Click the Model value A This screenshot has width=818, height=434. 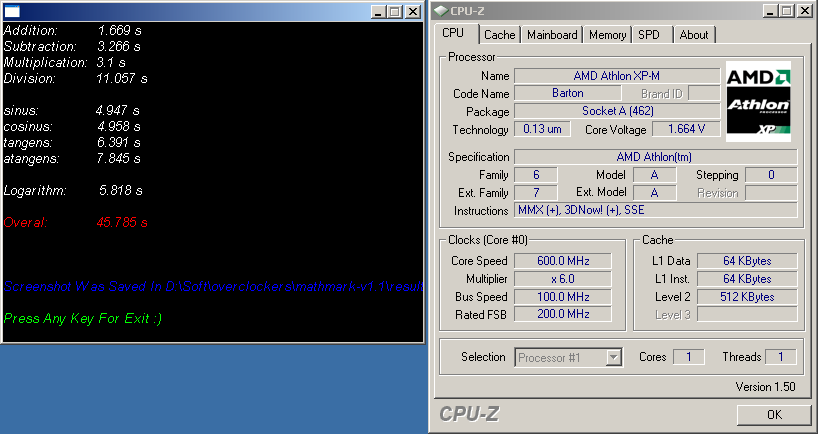(x=654, y=175)
